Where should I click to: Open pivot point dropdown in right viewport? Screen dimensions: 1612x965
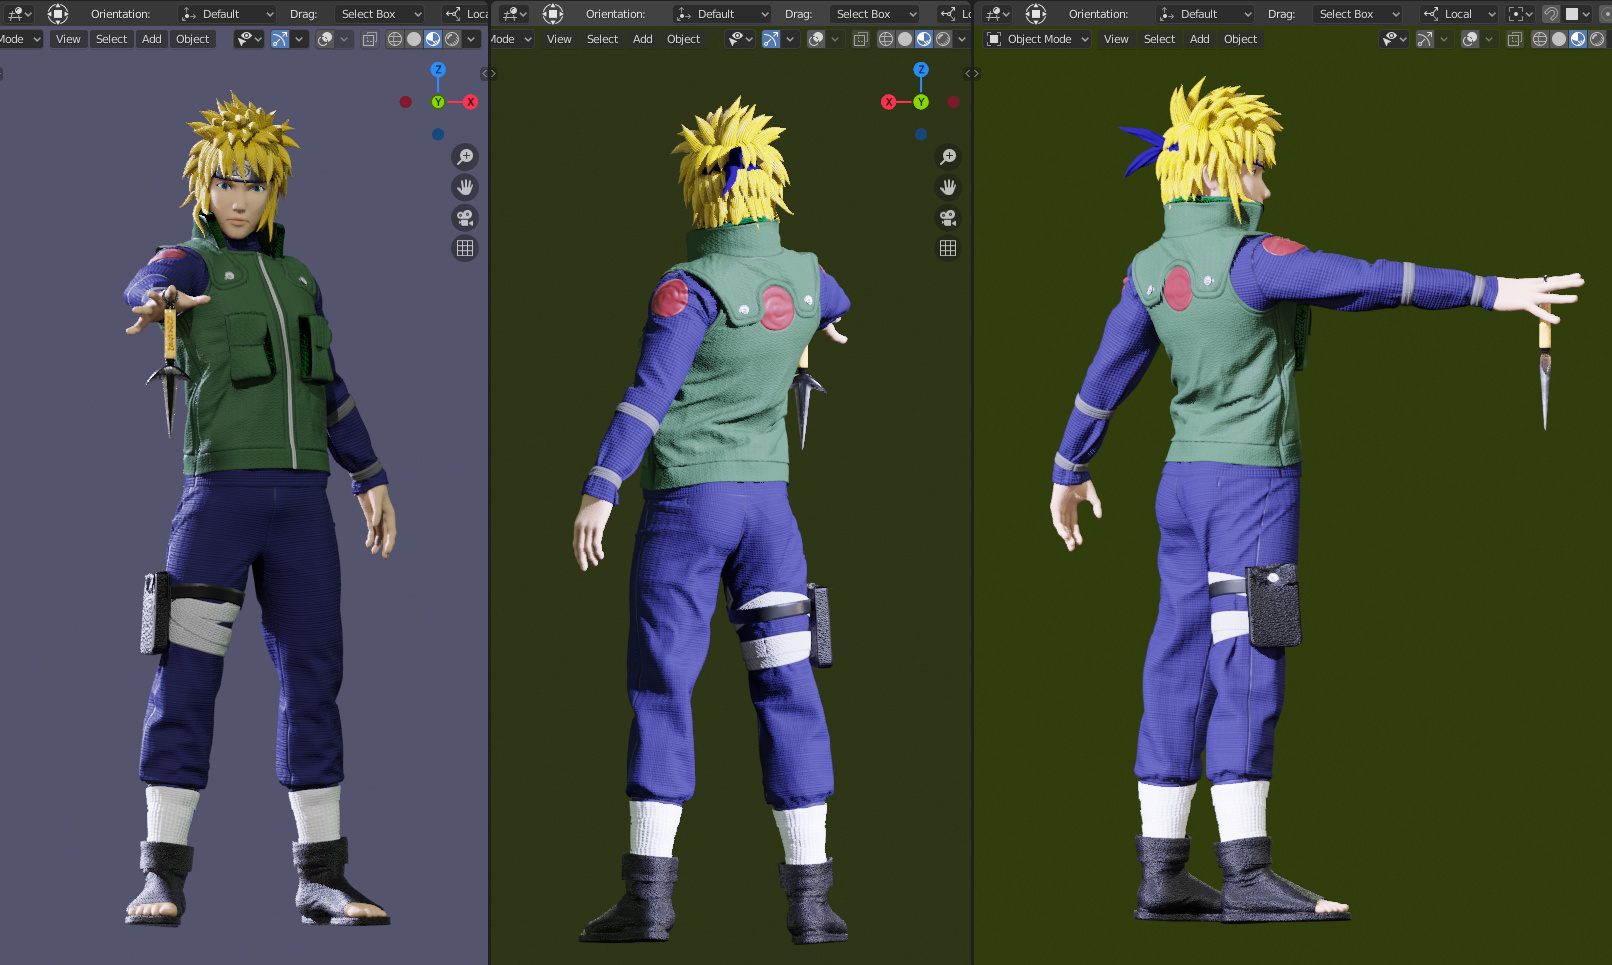tap(1520, 14)
